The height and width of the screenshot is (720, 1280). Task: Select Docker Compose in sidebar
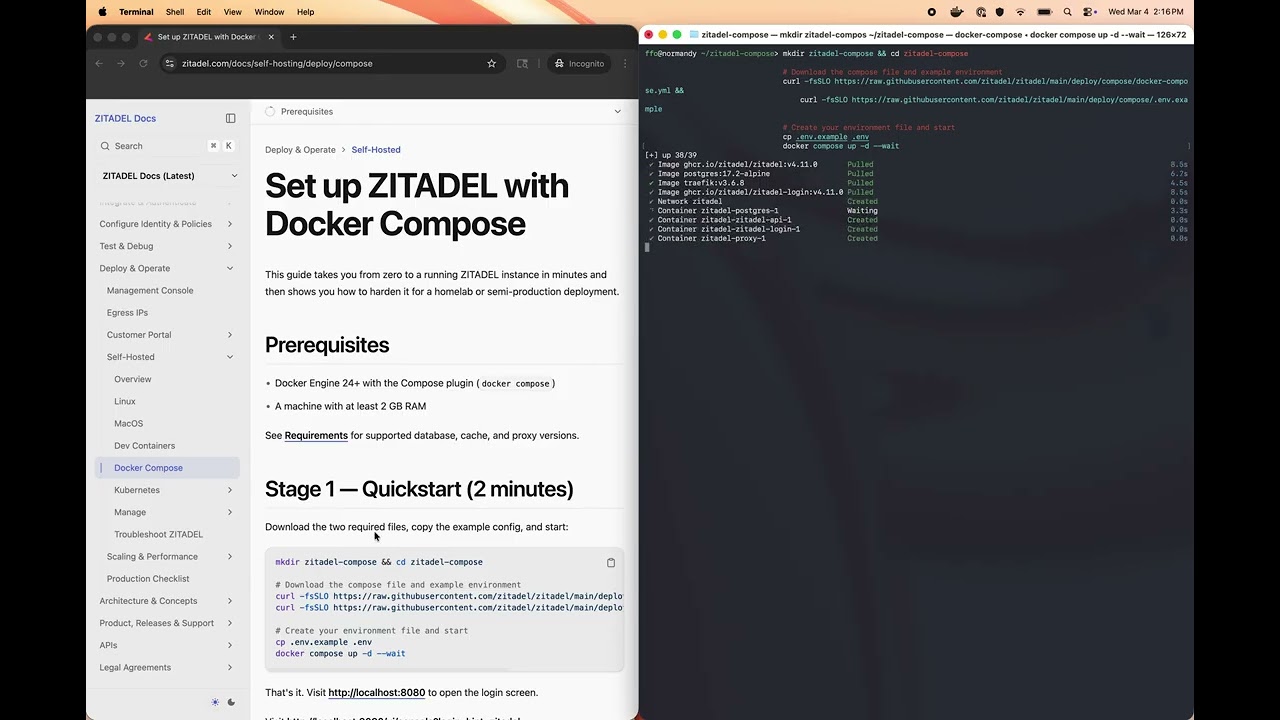point(168,468)
